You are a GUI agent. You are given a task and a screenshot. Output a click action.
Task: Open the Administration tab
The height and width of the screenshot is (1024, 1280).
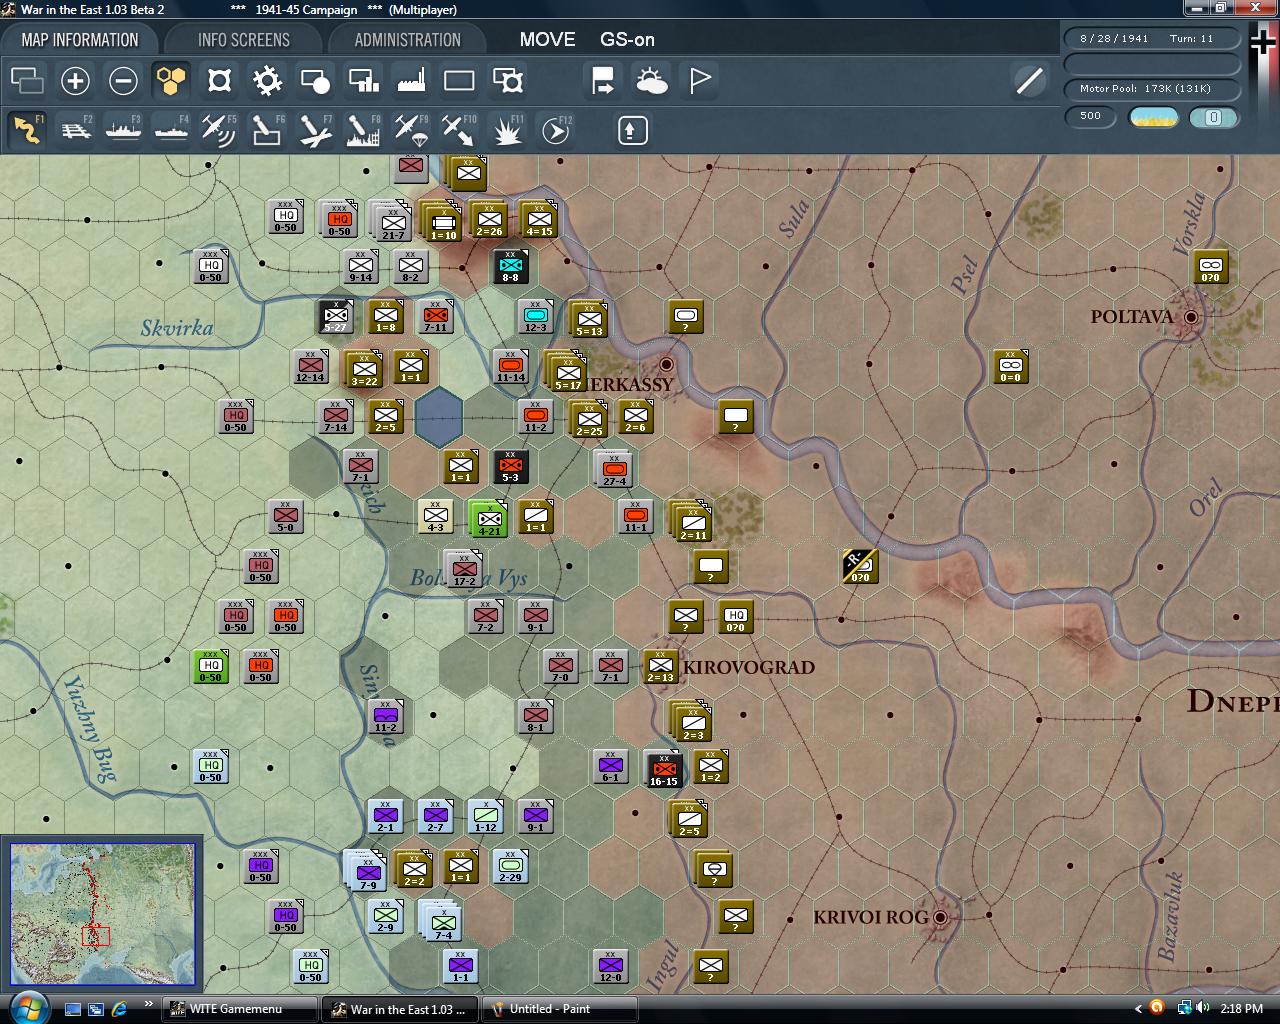[x=407, y=40]
